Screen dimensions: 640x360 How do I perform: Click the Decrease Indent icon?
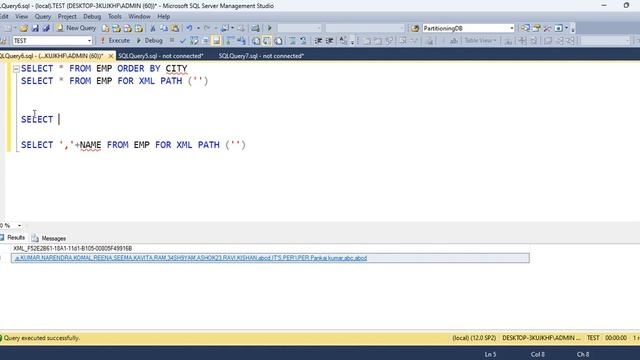click(x=318, y=41)
